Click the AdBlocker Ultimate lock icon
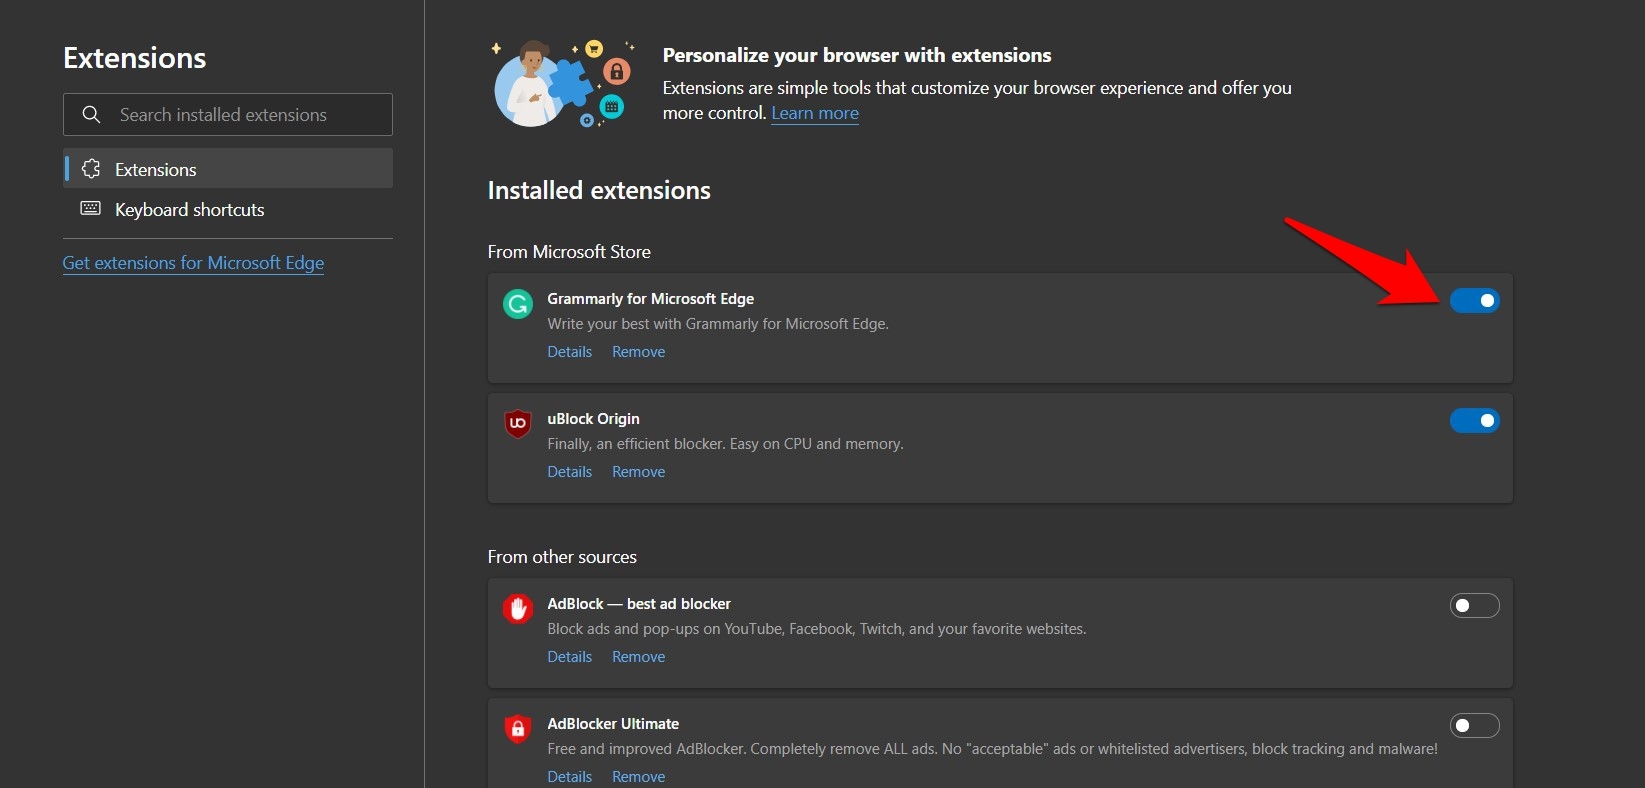 [517, 729]
